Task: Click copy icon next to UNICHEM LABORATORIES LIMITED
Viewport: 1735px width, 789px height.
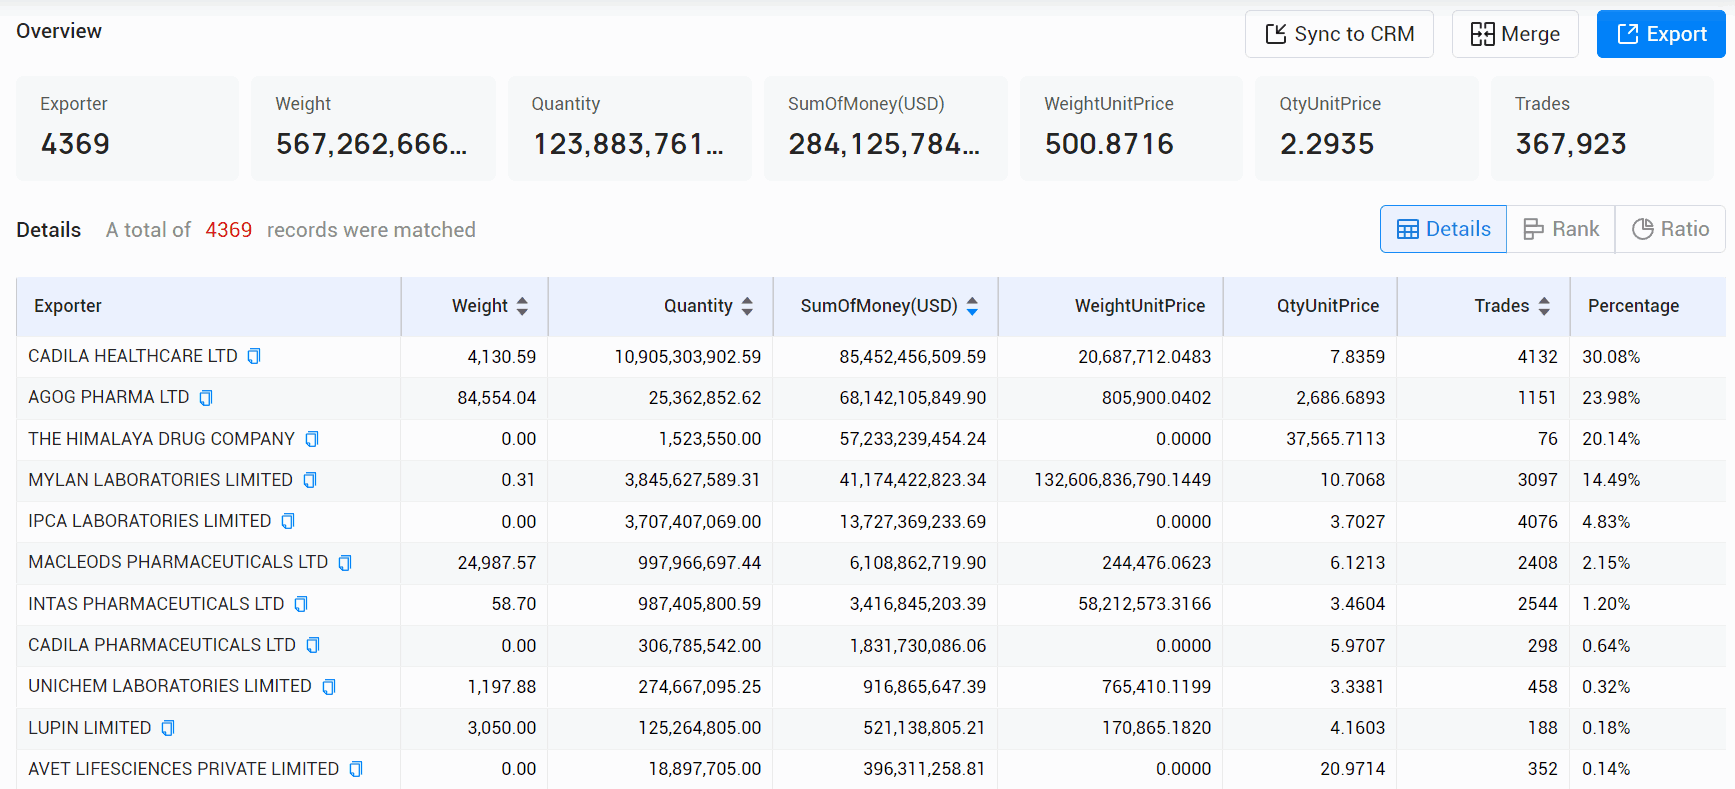Action: (x=329, y=687)
